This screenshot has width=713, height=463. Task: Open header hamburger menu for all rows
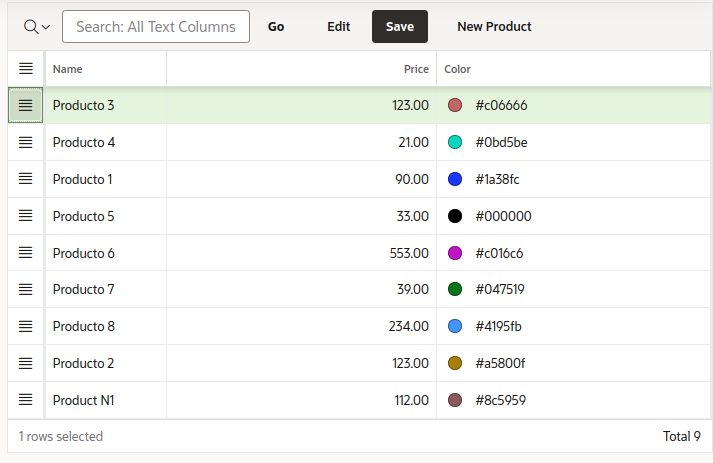click(26, 69)
